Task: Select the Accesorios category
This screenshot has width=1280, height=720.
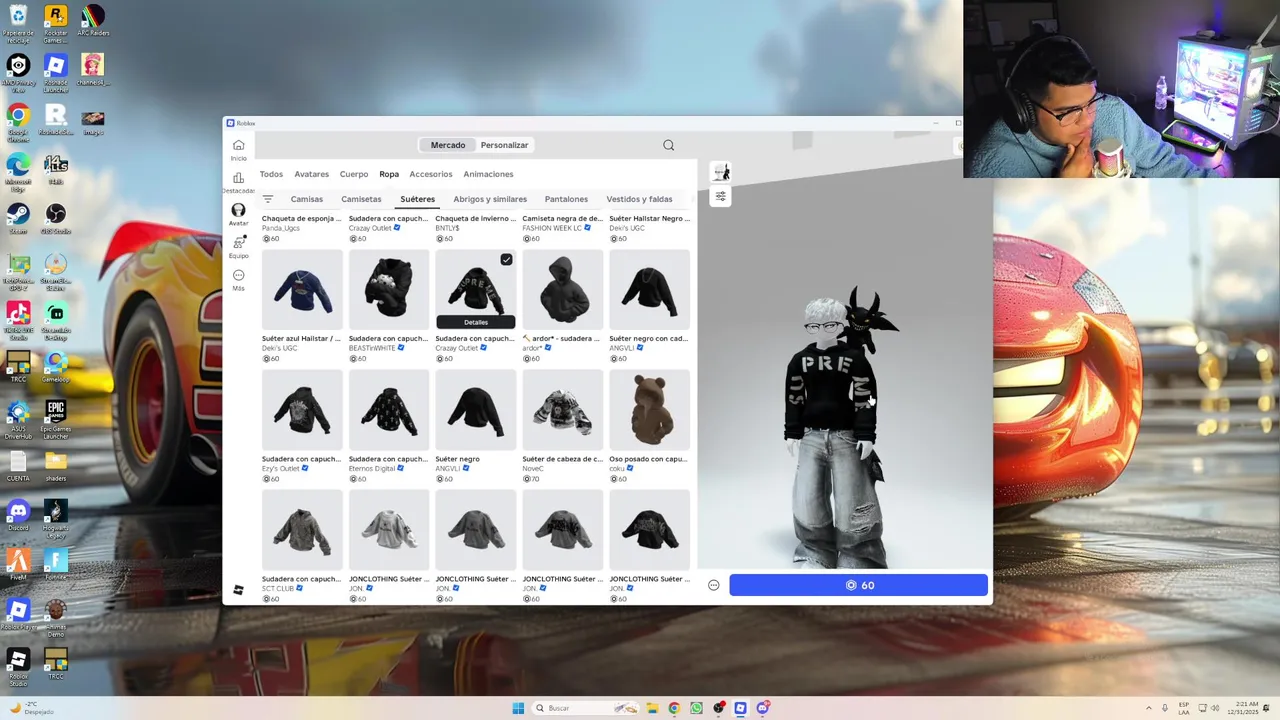Action: coord(431,174)
